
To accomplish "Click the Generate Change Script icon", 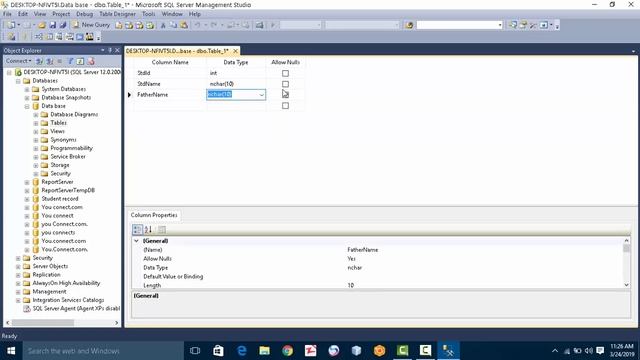I will coord(11,37).
